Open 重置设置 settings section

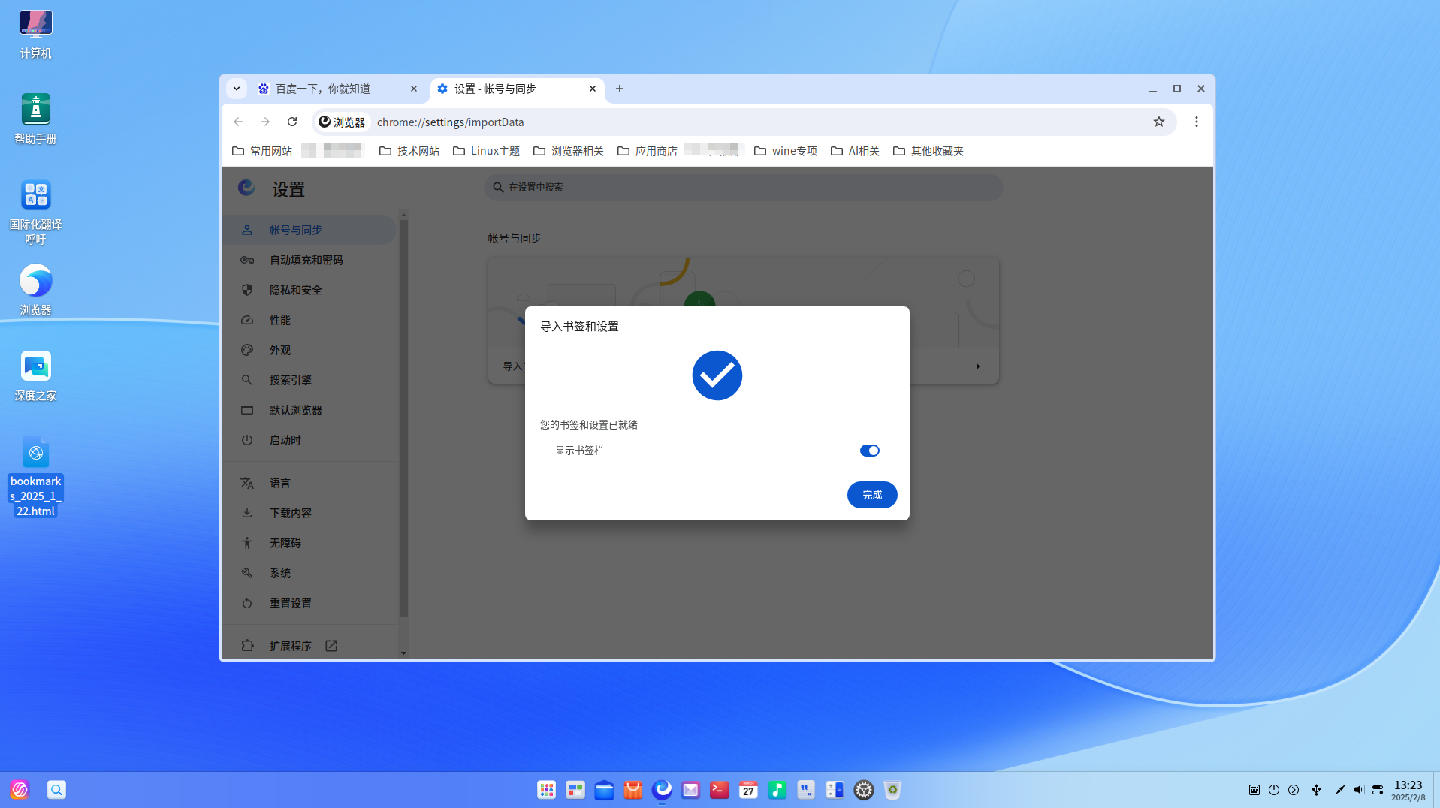click(309, 603)
